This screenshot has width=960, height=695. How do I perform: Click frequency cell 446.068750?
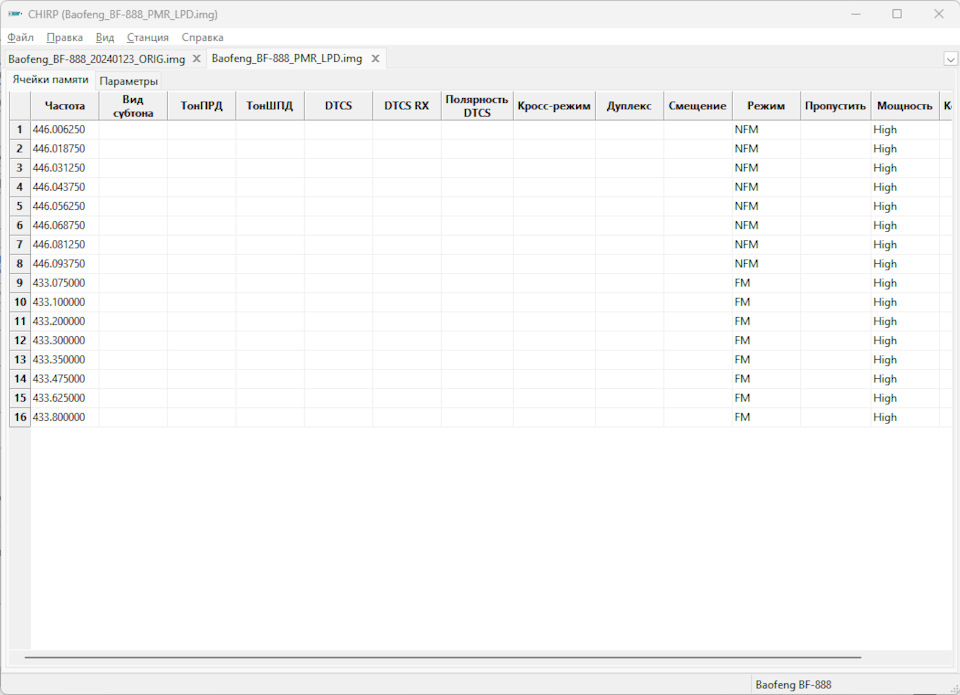[64, 225]
